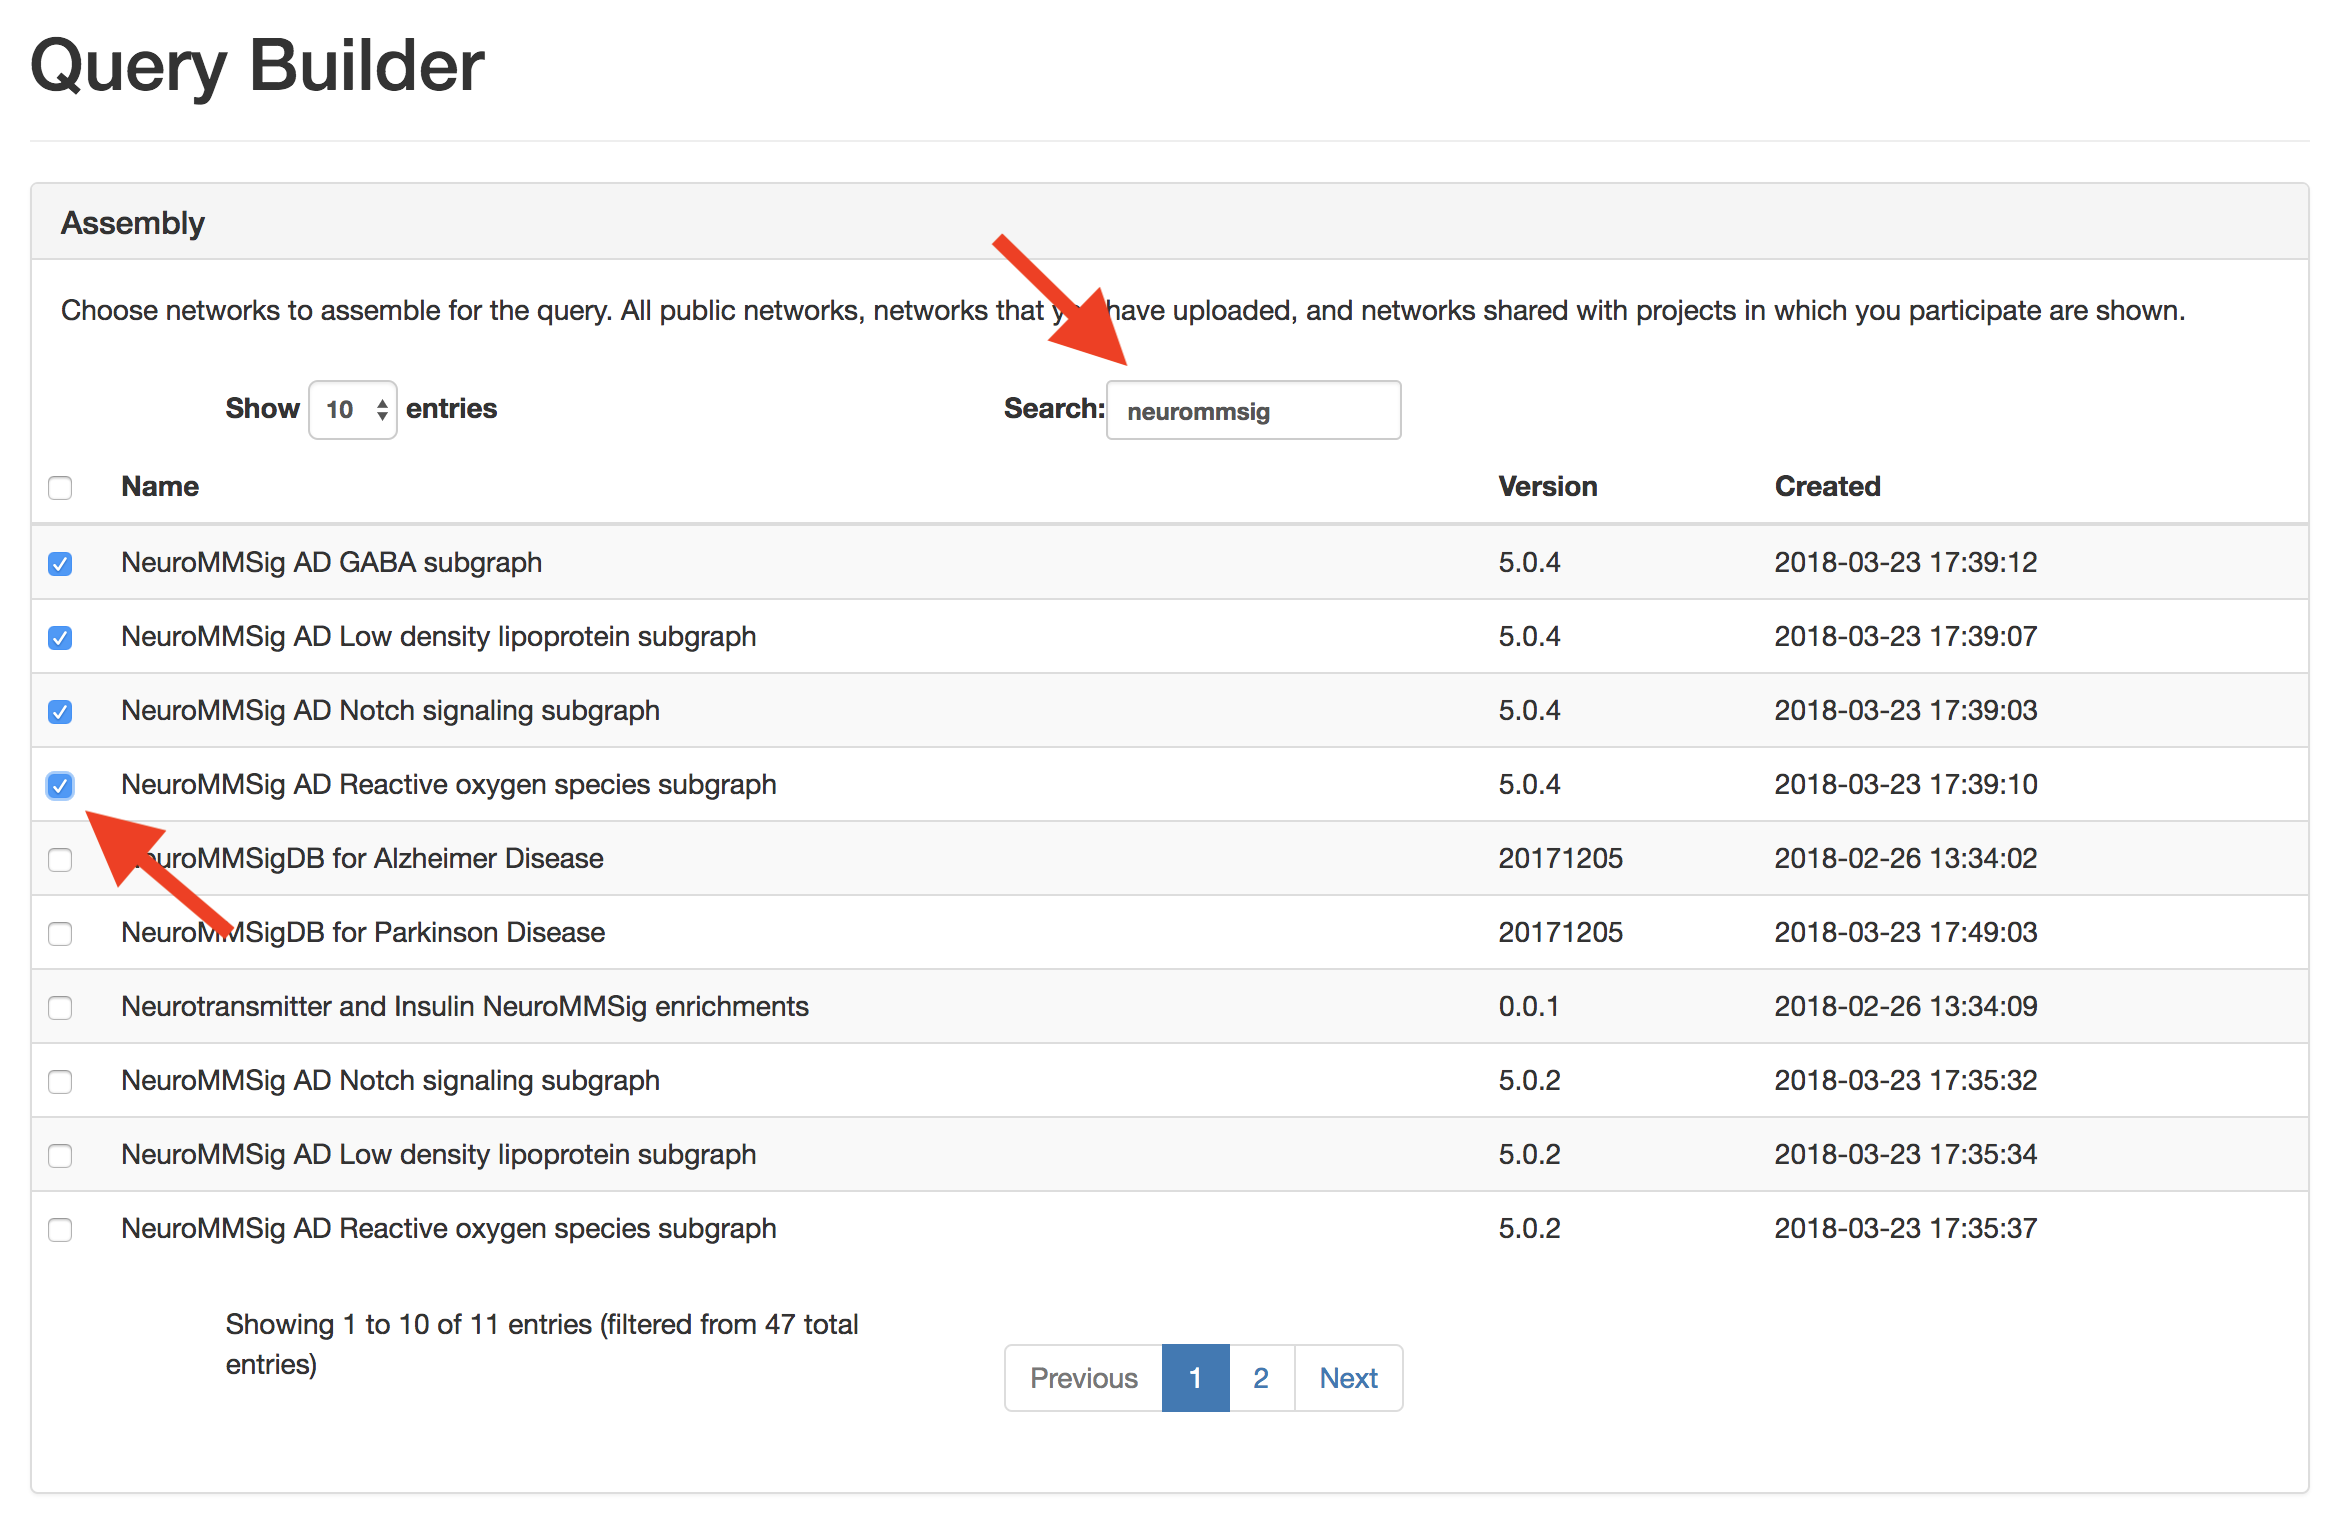Click the Search input field

(1252, 410)
